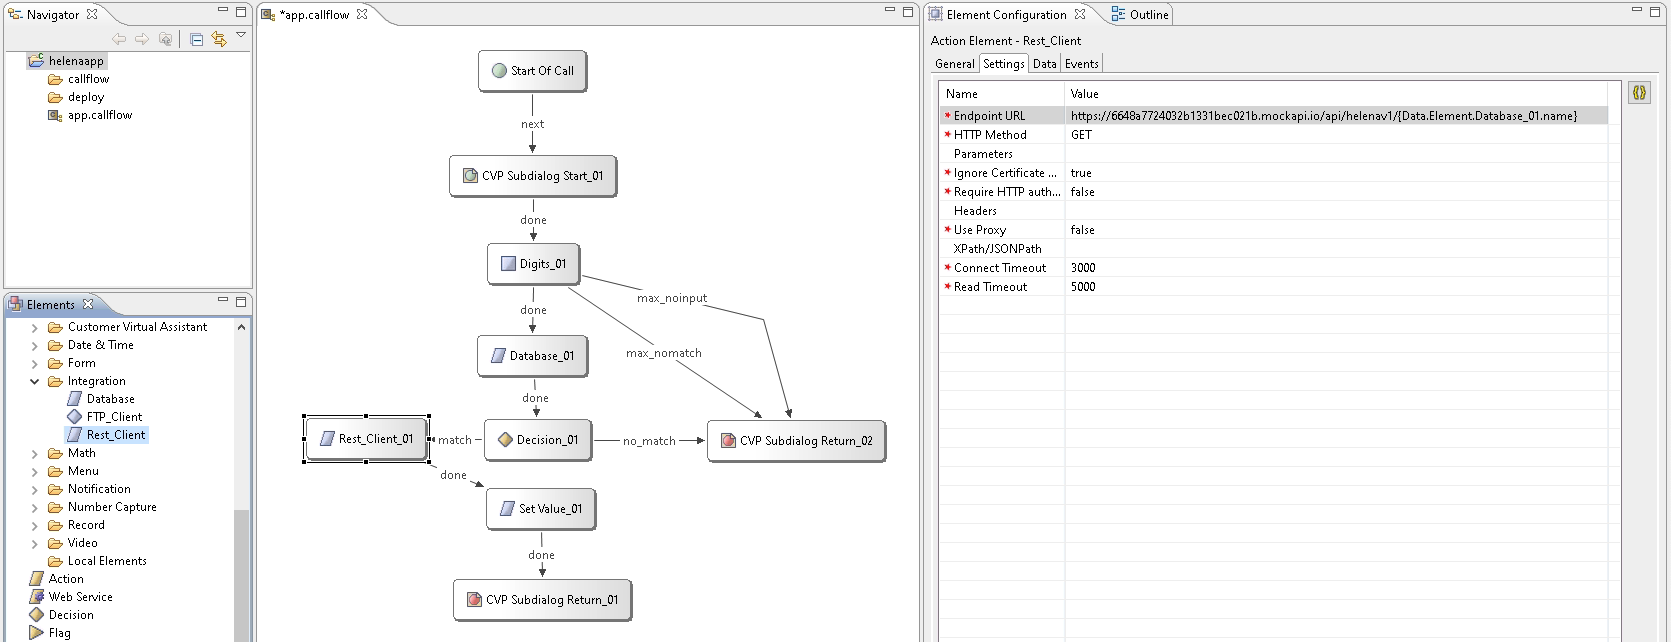
Task: Toggle Link with Editor in Navigator
Action: pos(218,39)
